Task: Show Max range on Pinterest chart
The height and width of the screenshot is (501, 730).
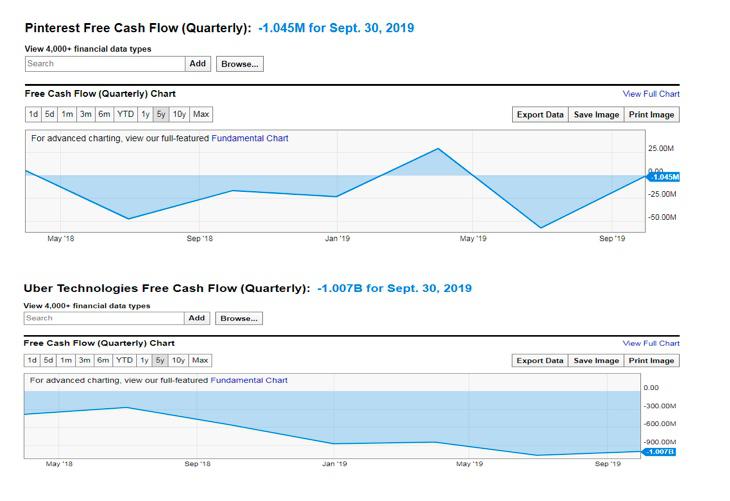Action: 201,114
